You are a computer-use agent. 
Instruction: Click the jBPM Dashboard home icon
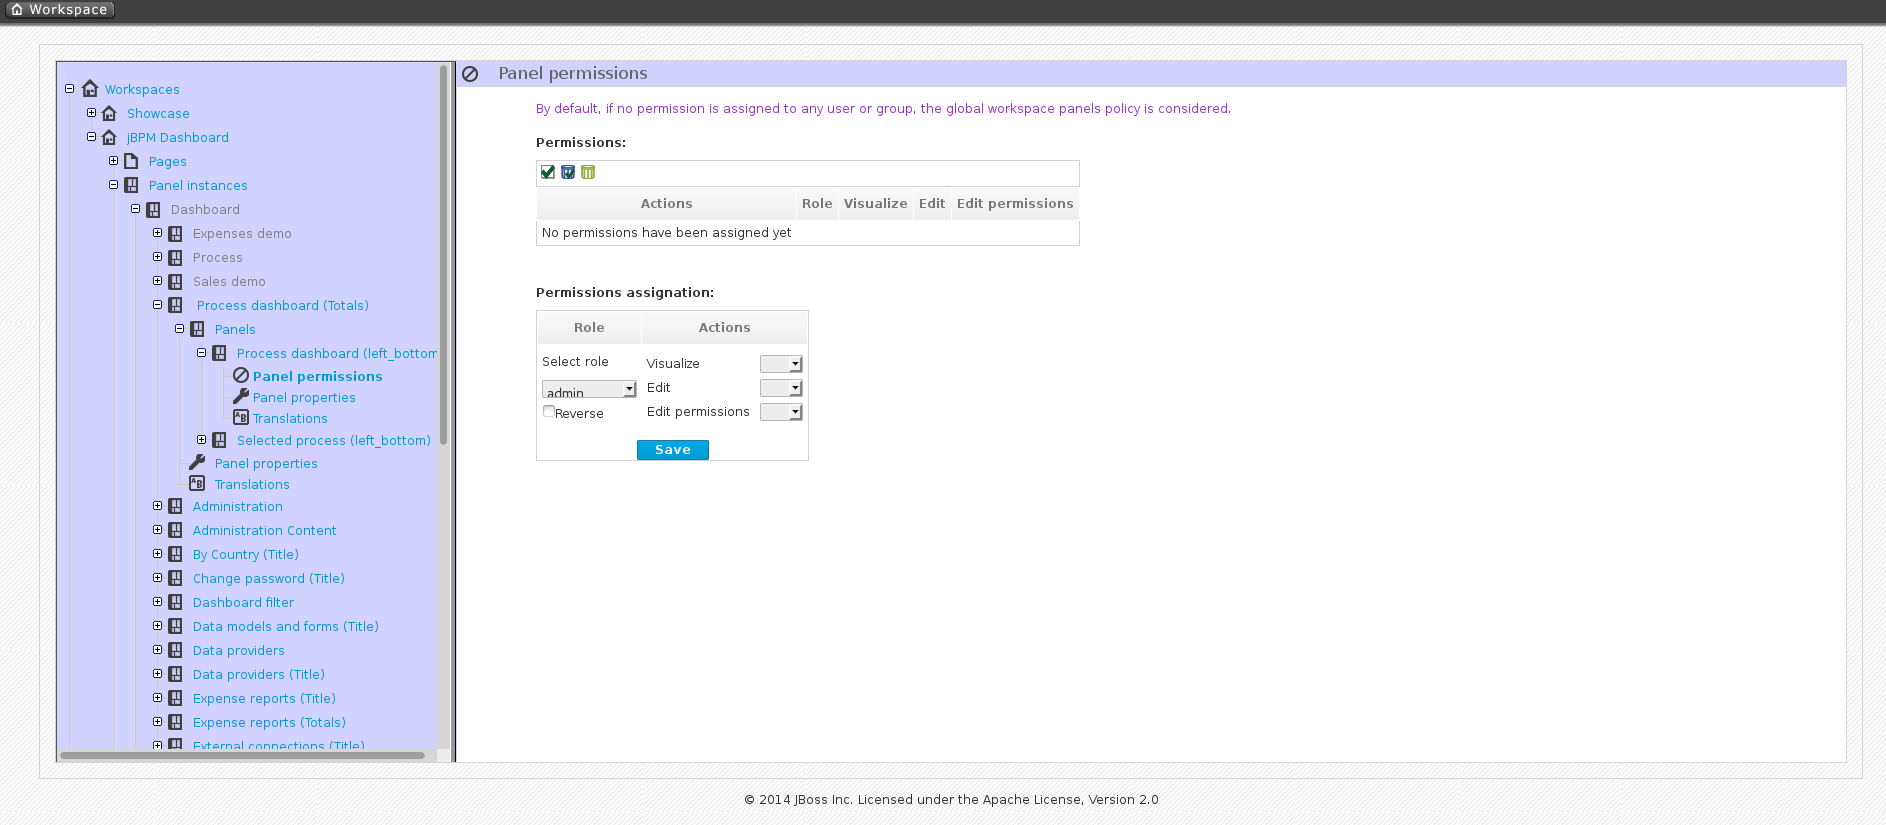coord(110,137)
